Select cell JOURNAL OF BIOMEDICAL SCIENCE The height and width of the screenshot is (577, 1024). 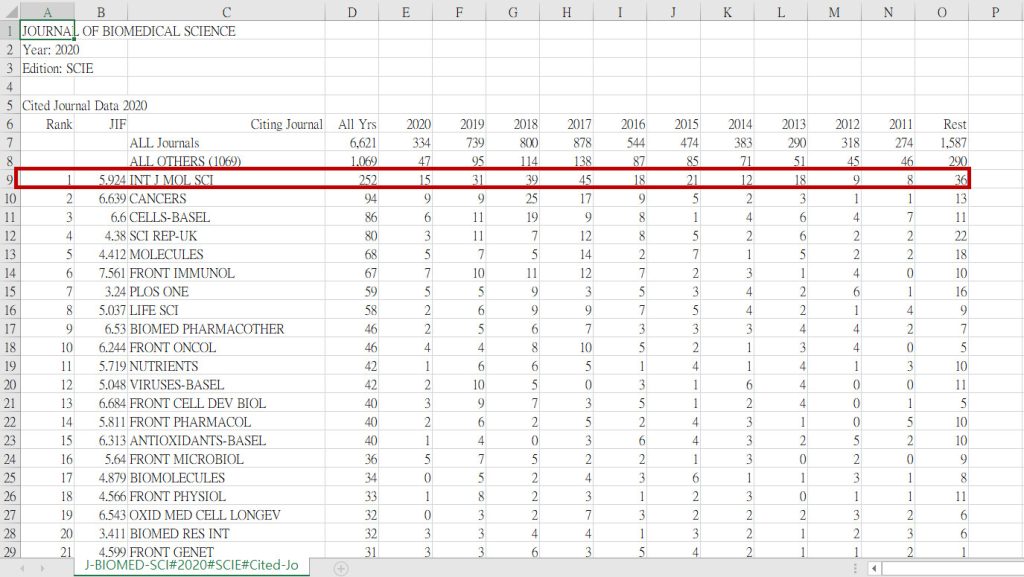click(47, 31)
